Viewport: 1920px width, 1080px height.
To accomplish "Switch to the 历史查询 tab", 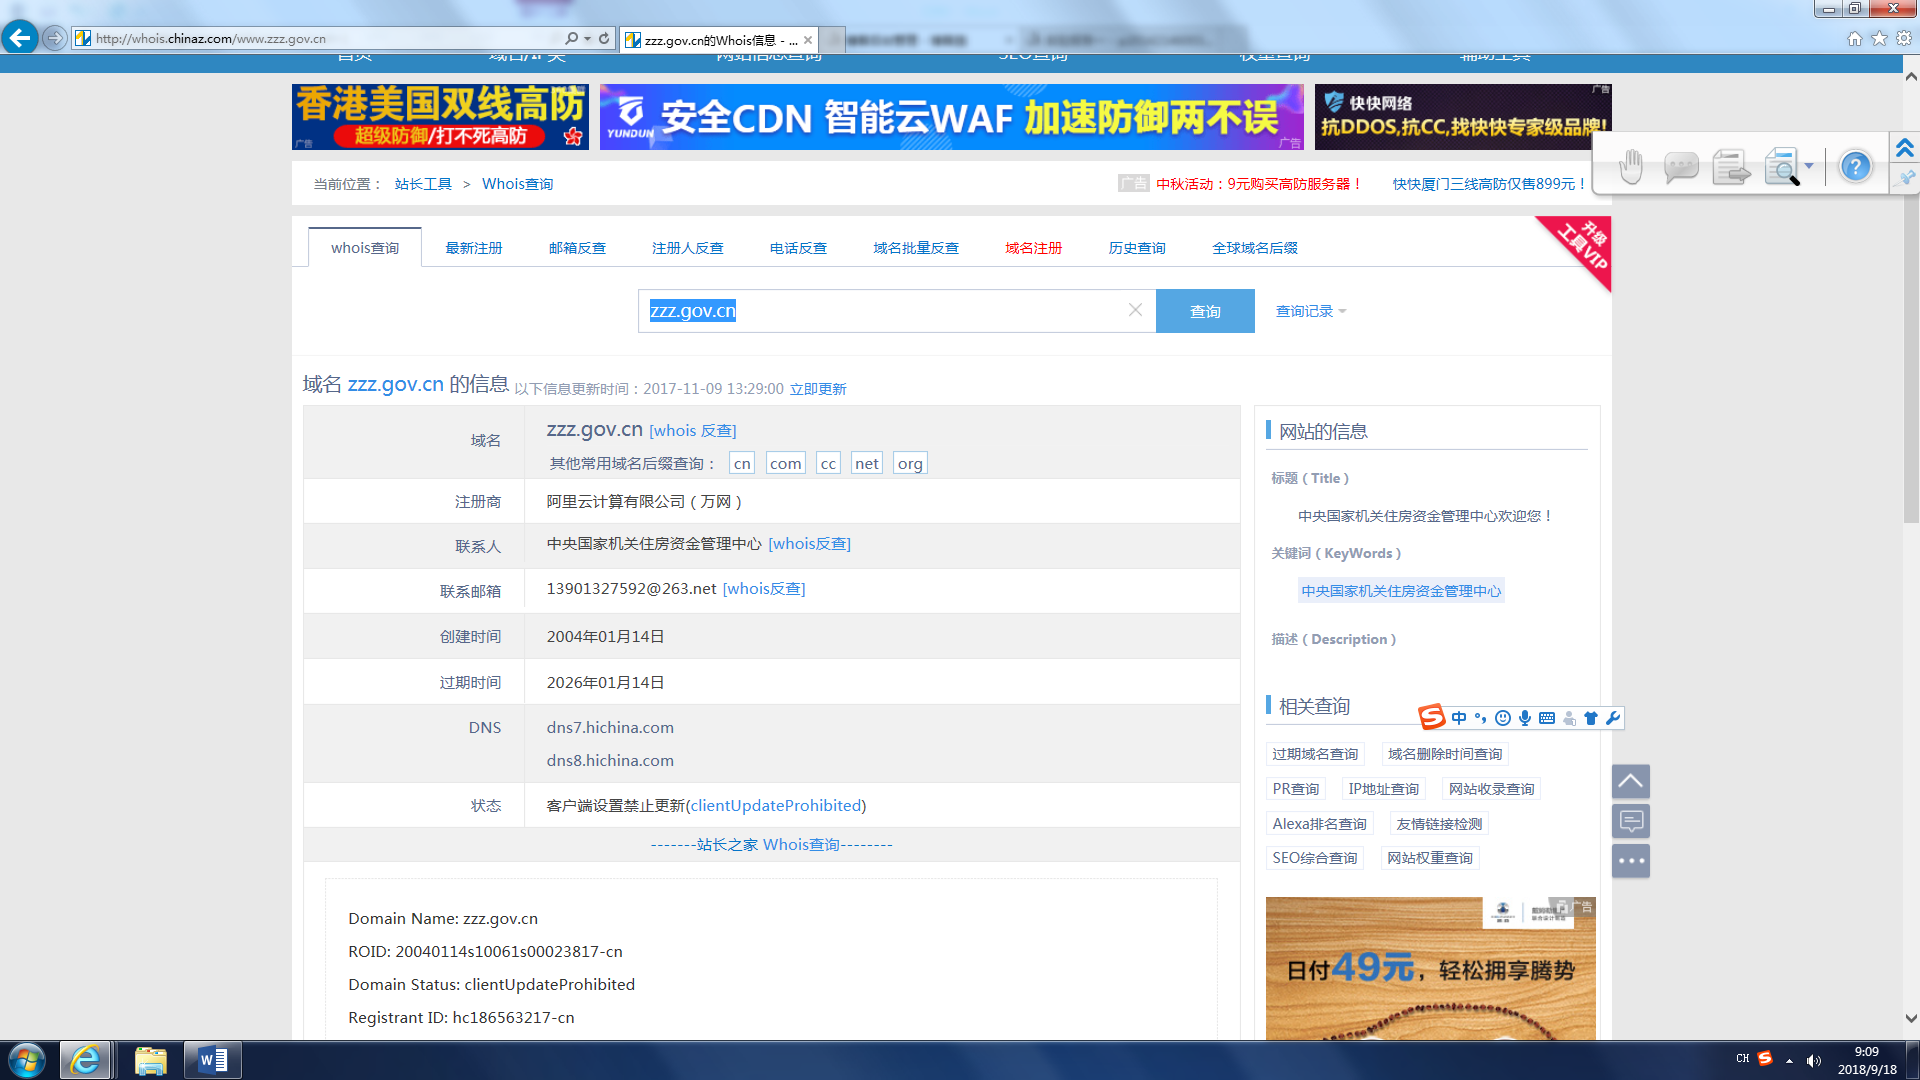I will tap(1137, 248).
